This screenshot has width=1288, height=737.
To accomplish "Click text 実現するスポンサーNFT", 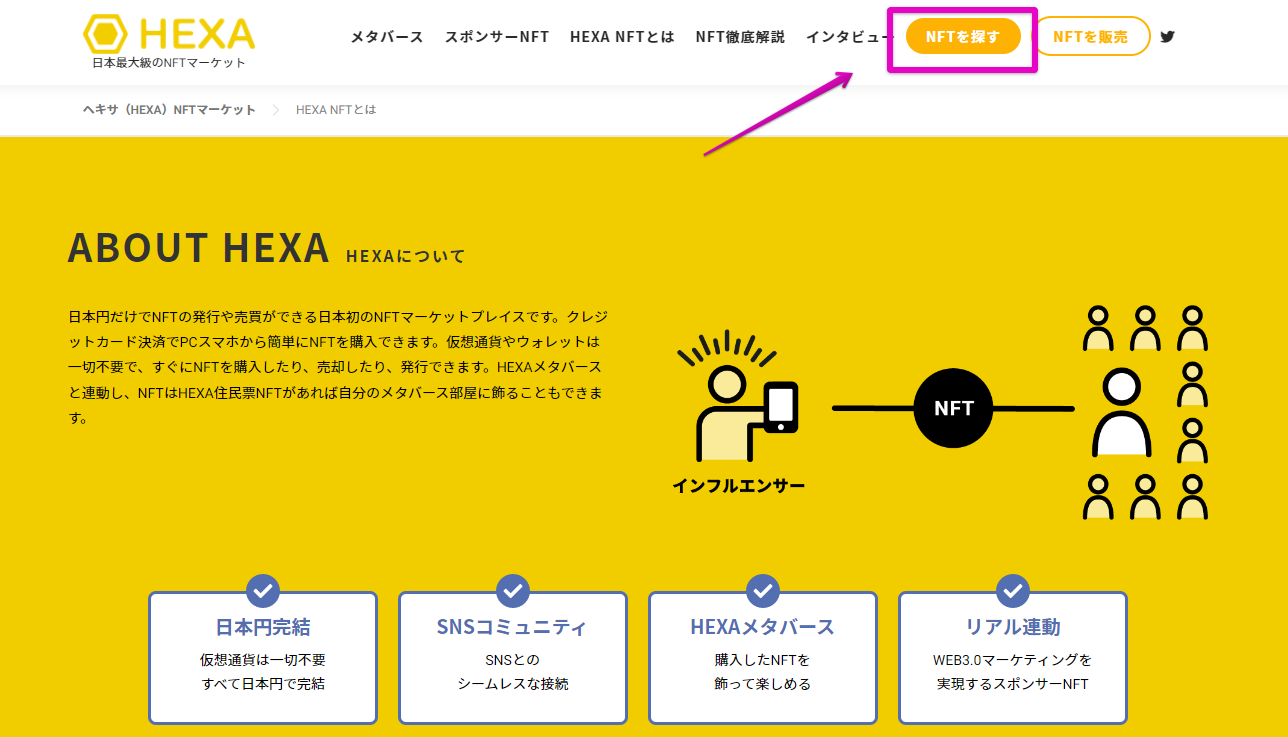I will (x=1013, y=684).
